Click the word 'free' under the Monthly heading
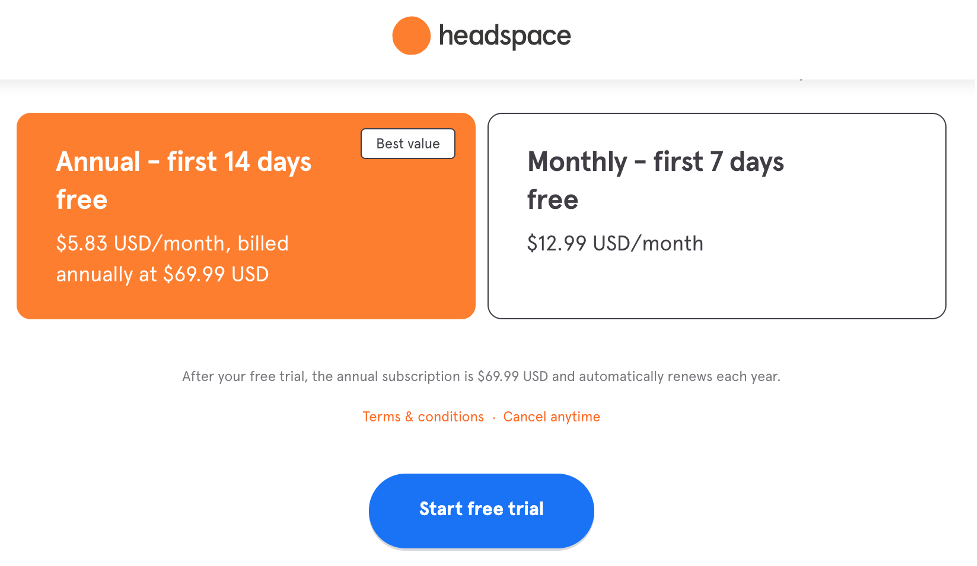This screenshot has height=566, width=977. tap(553, 199)
